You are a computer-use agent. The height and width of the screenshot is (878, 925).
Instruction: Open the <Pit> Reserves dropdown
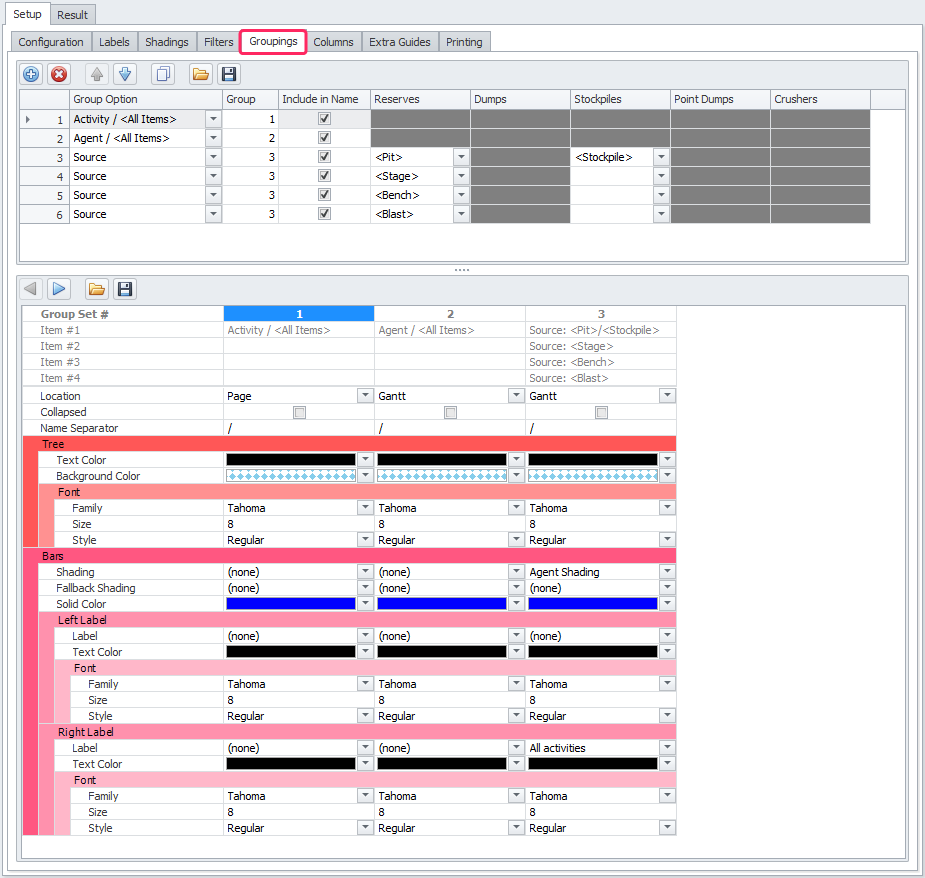[x=460, y=157]
